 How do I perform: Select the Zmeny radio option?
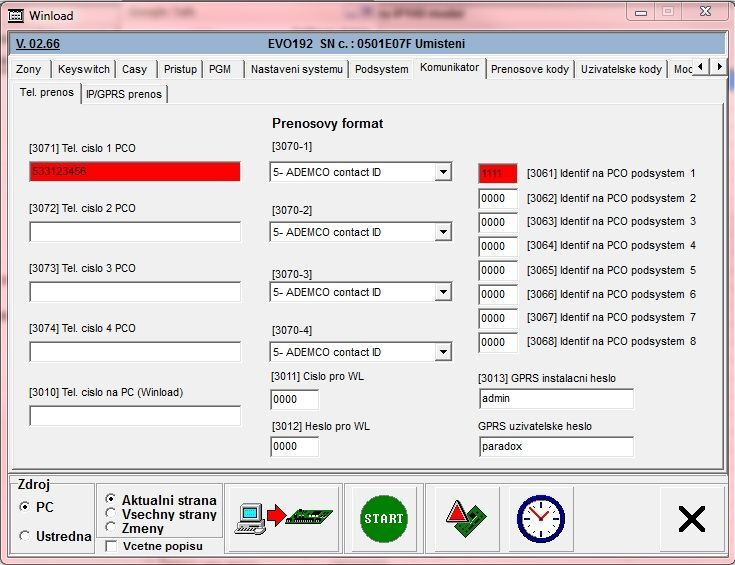click(x=111, y=528)
